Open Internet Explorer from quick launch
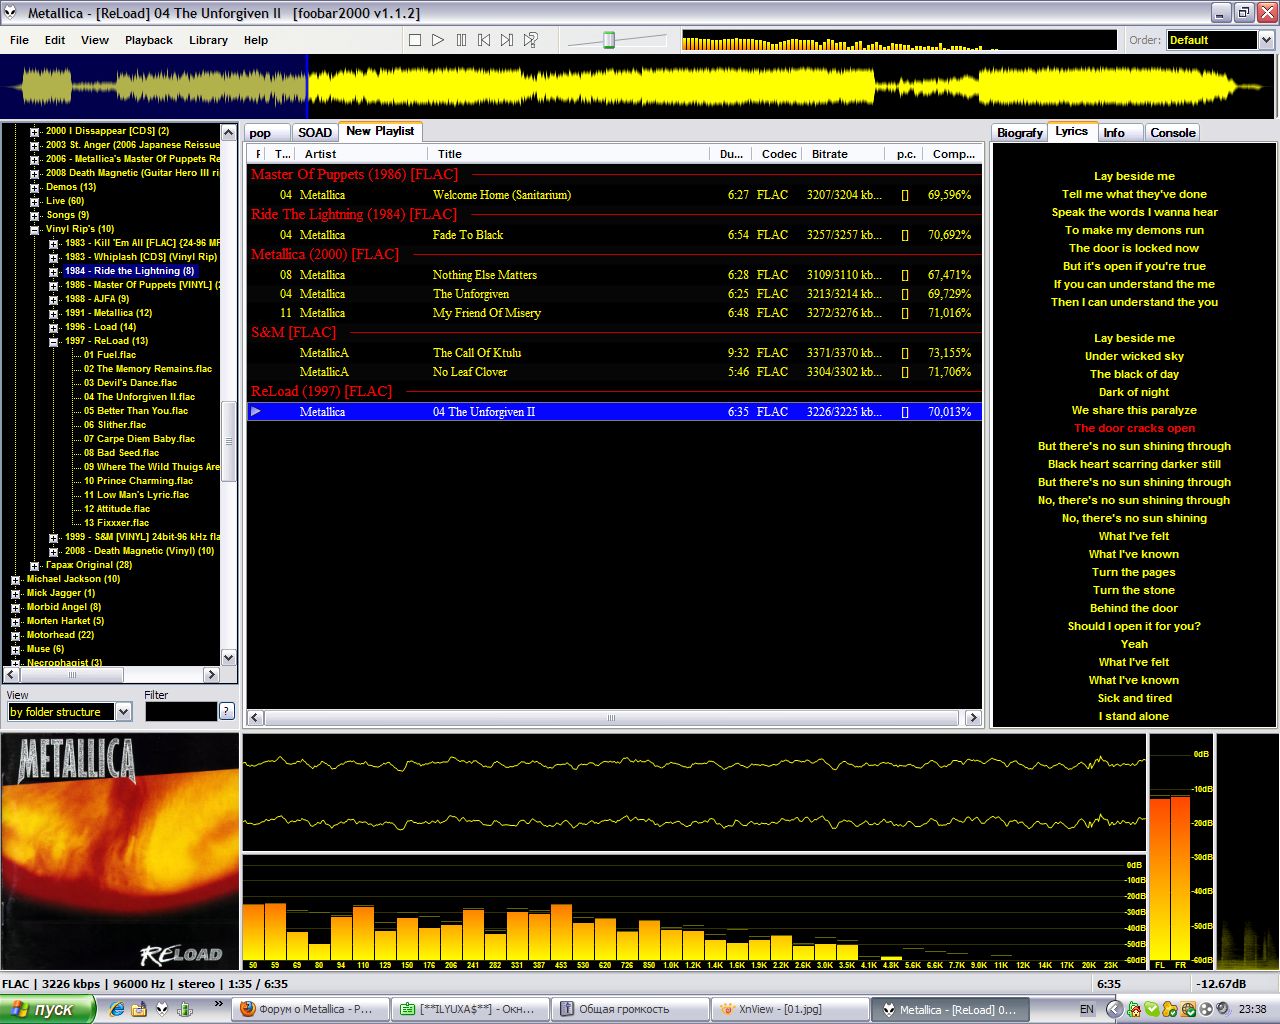Image resolution: width=1280 pixels, height=1024 pixels. click(117, 1009)
